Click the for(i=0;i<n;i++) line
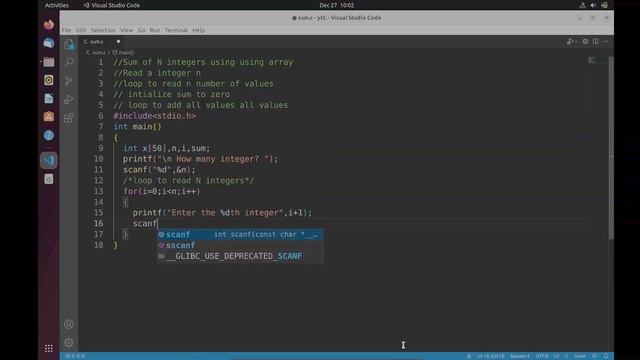Image resolution: width=640 pixels, height=360 pixels. [162, 191]
